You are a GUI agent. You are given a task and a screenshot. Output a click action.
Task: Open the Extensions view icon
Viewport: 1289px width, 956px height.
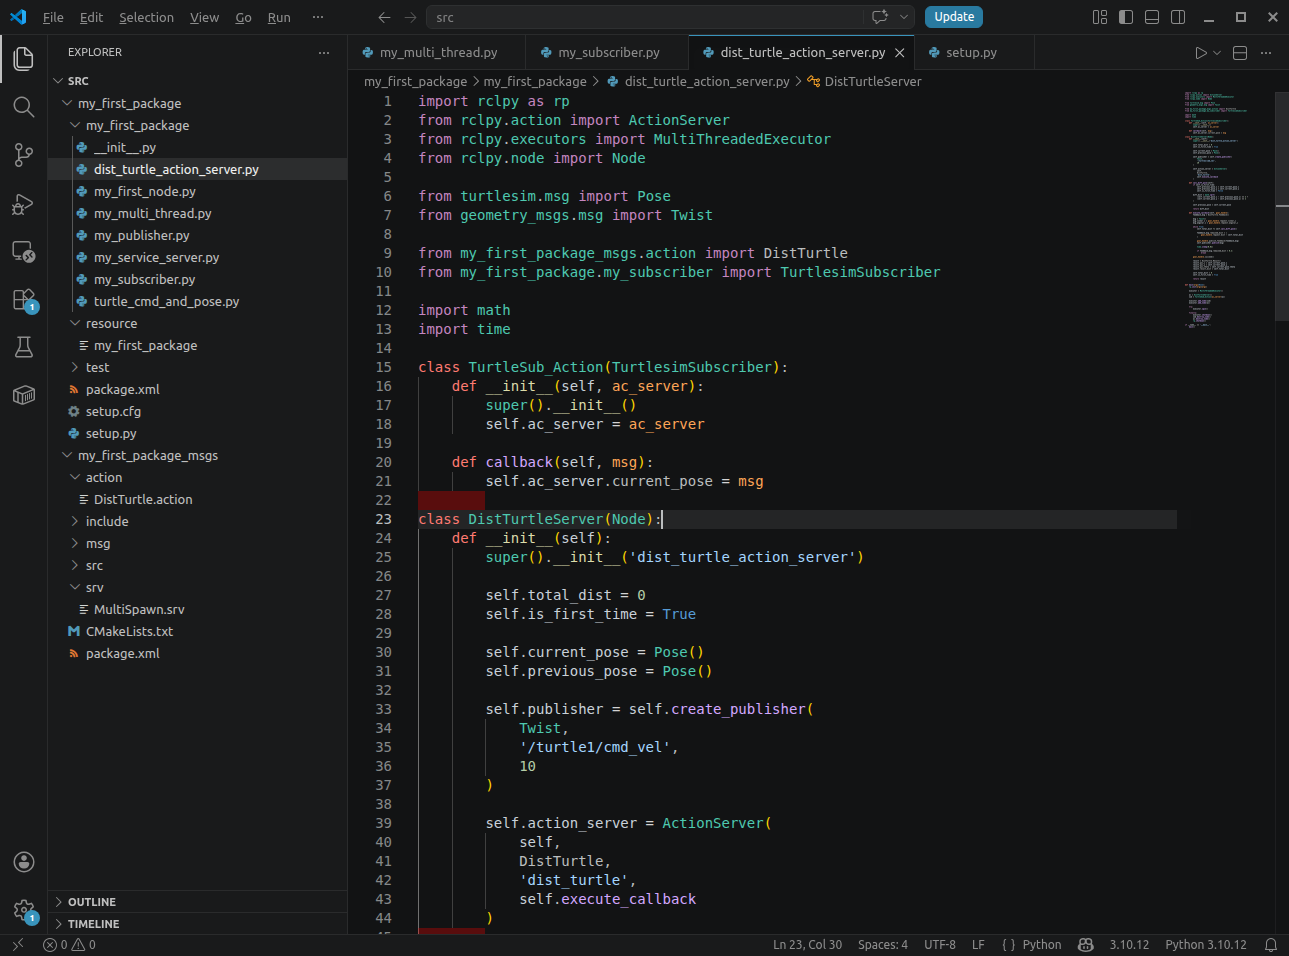coord(23,300)
